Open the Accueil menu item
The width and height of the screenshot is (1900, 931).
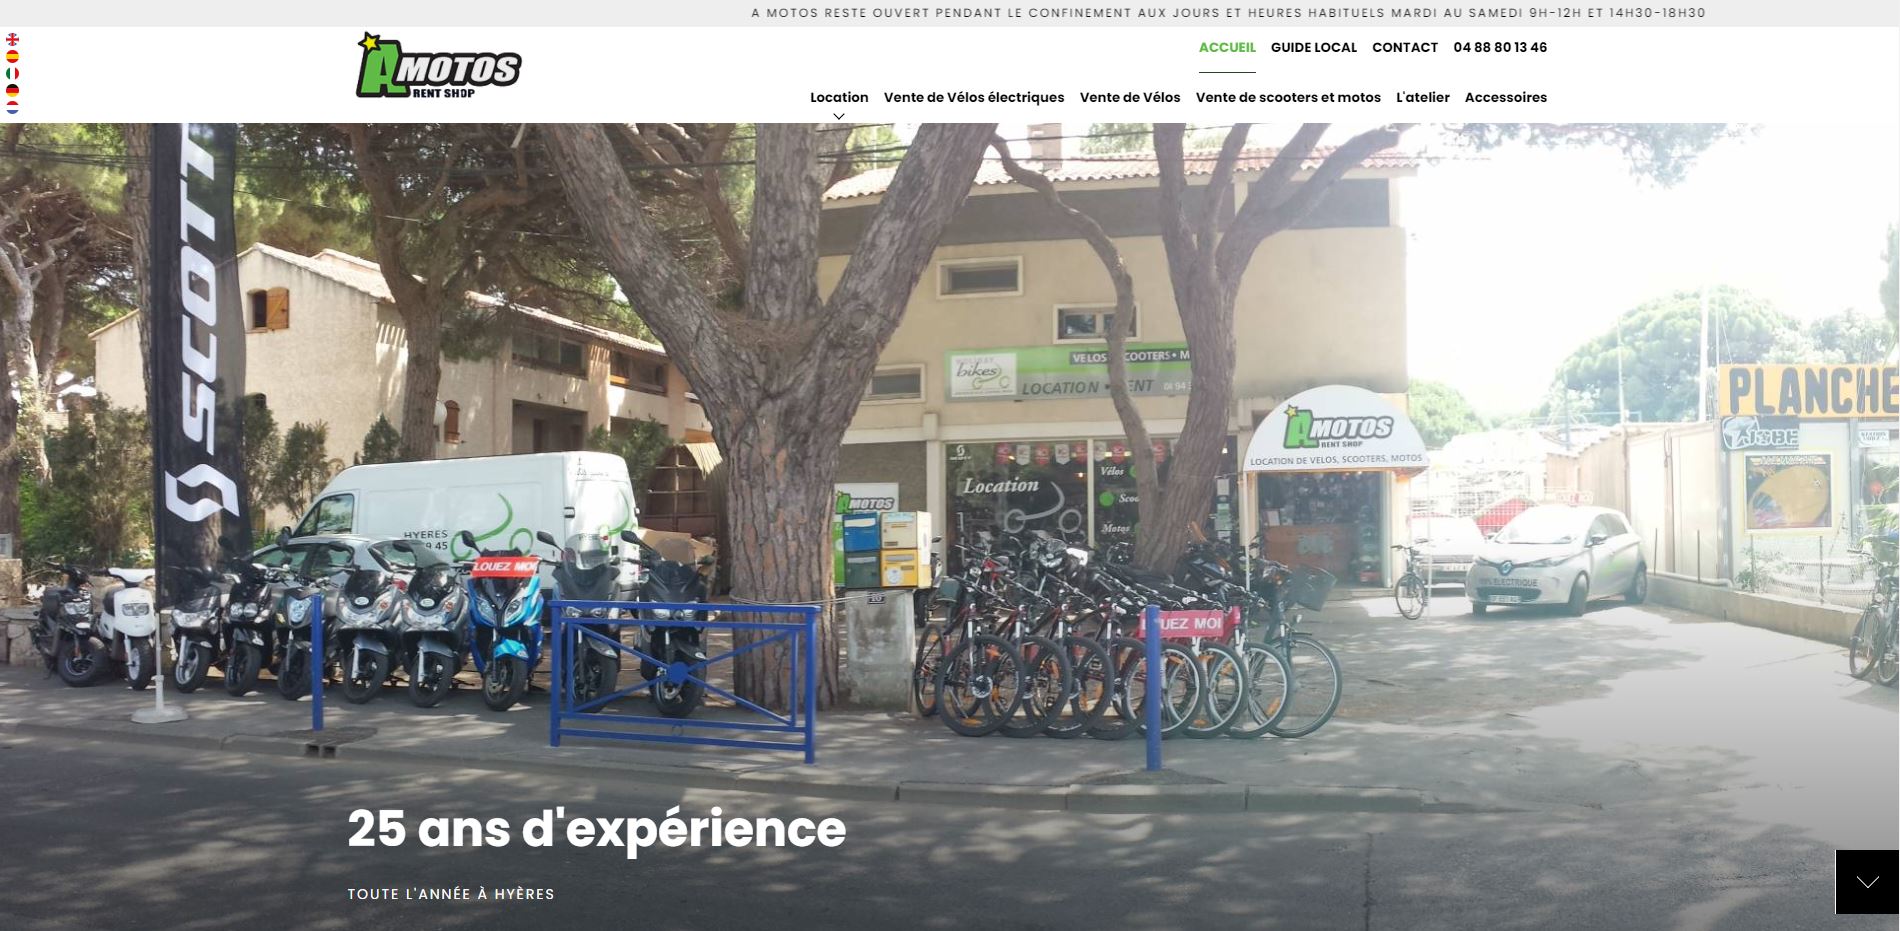point(1227,47)
